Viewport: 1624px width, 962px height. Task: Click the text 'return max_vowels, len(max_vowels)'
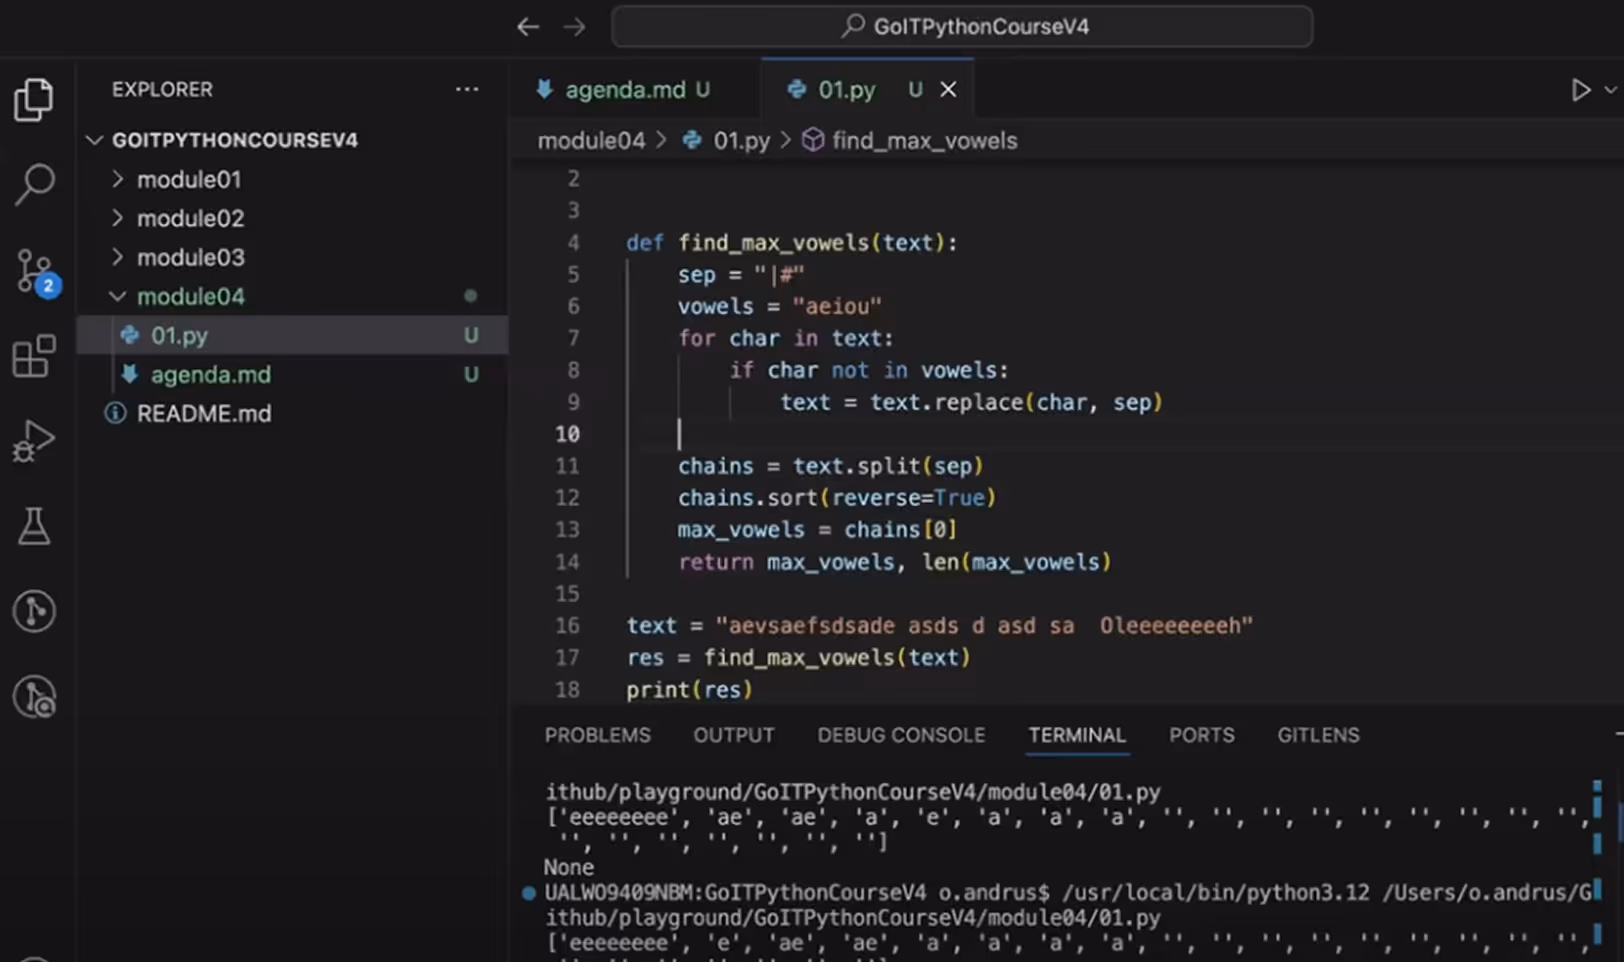point(895,562)
